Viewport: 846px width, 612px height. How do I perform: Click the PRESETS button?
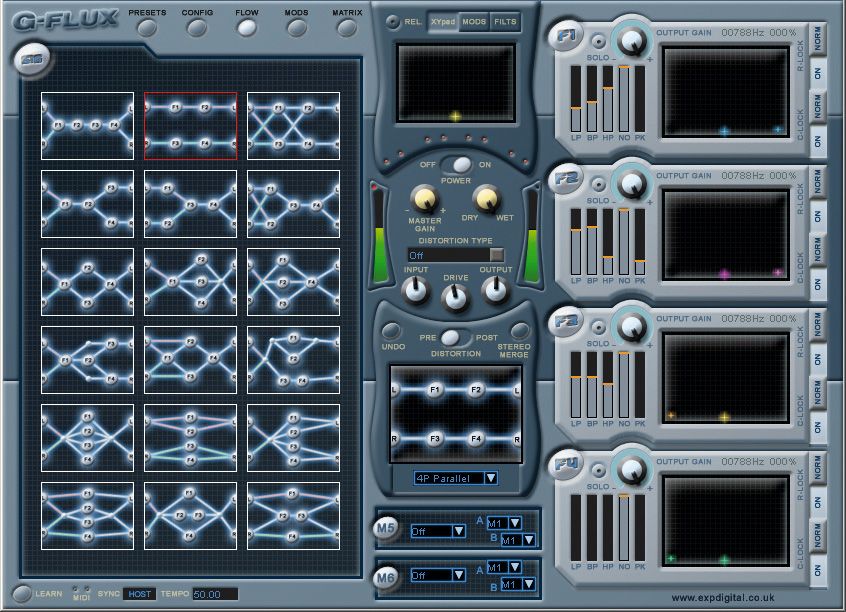[x=147, y=28]
